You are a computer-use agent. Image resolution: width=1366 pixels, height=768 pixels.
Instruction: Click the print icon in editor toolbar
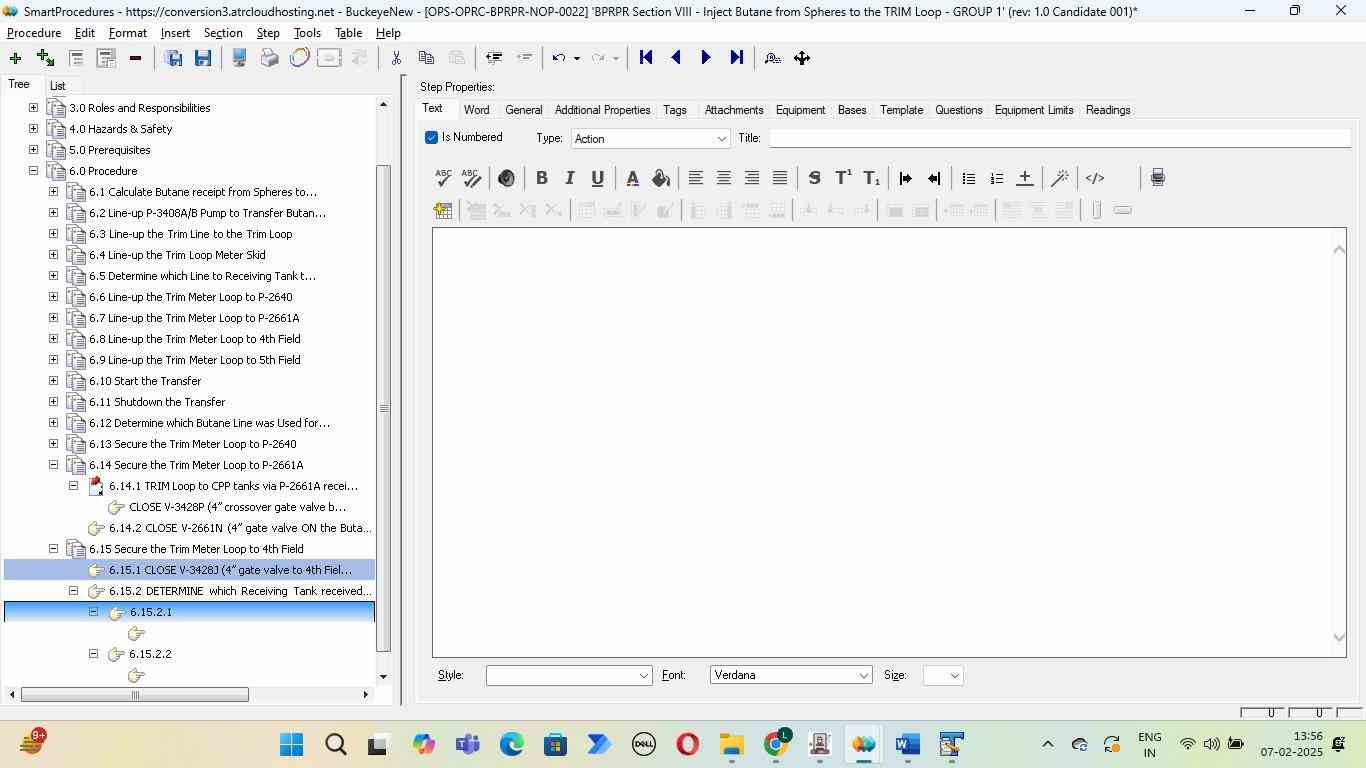1157,178
